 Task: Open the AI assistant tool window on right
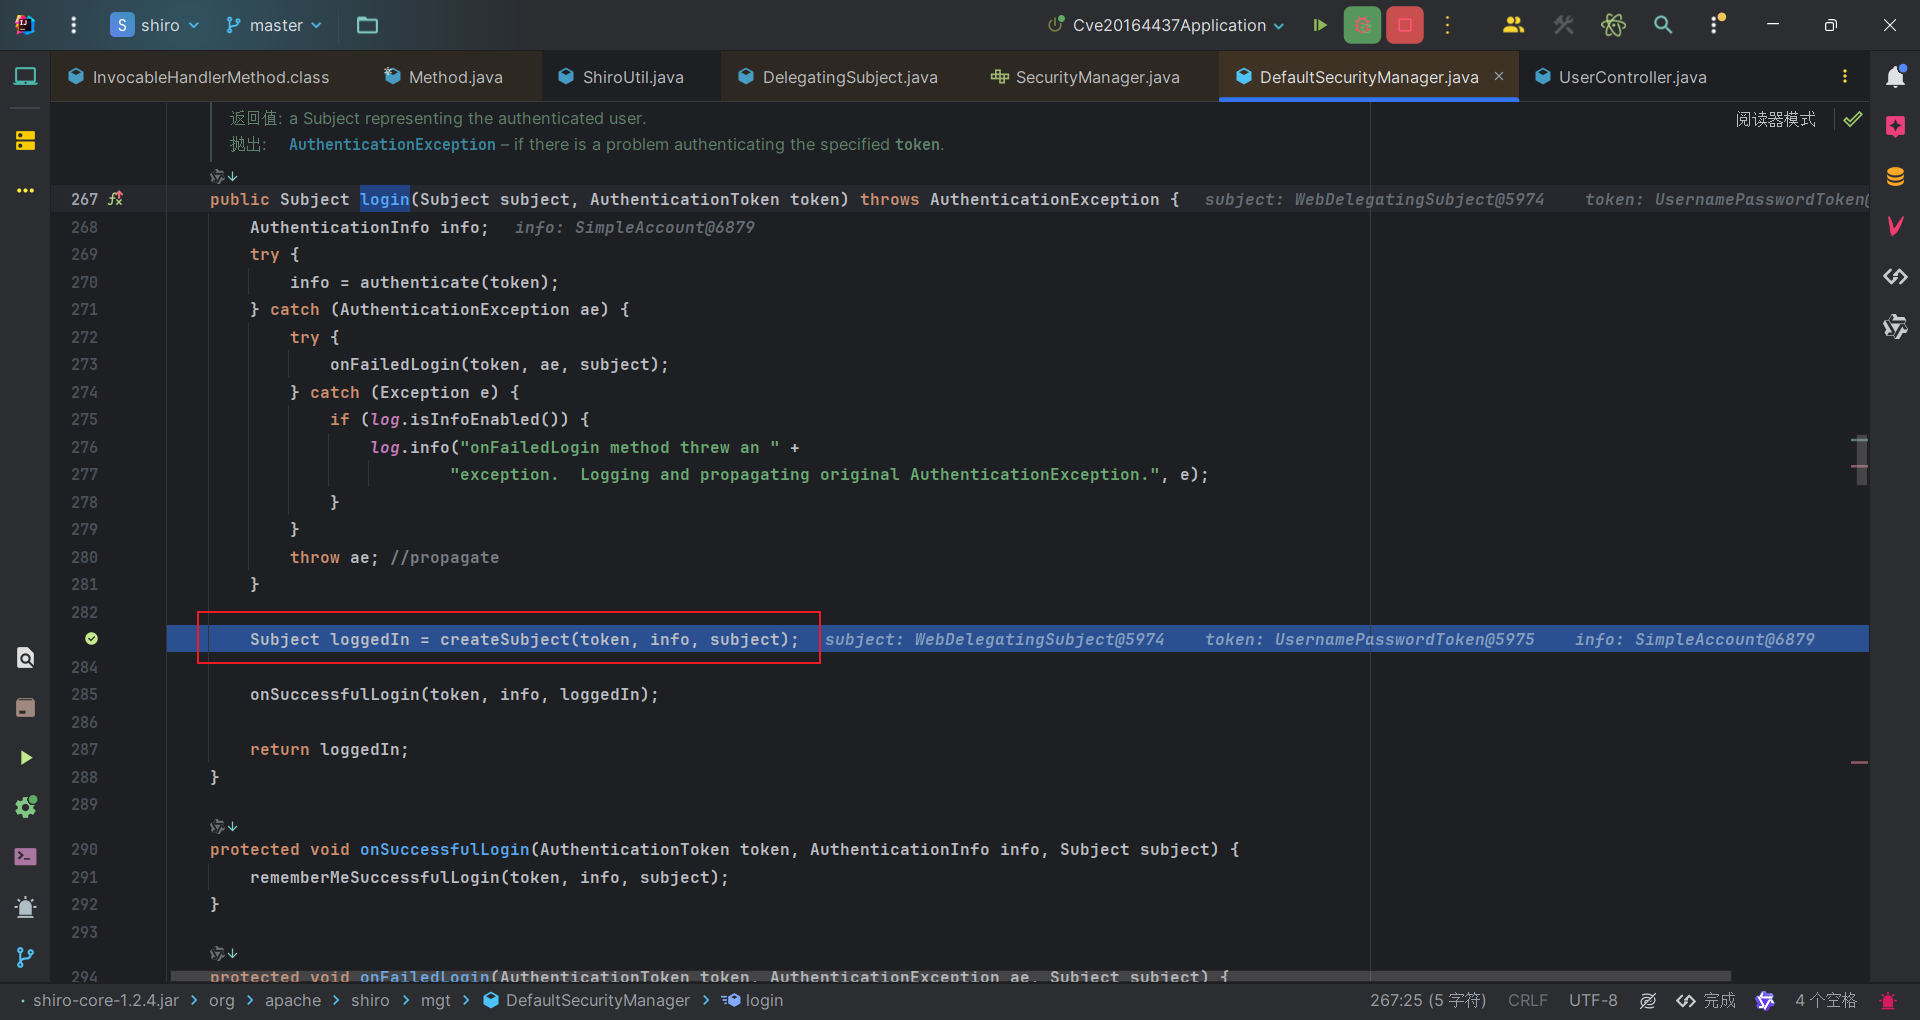pyautogui.click(x=1895, y=326)
